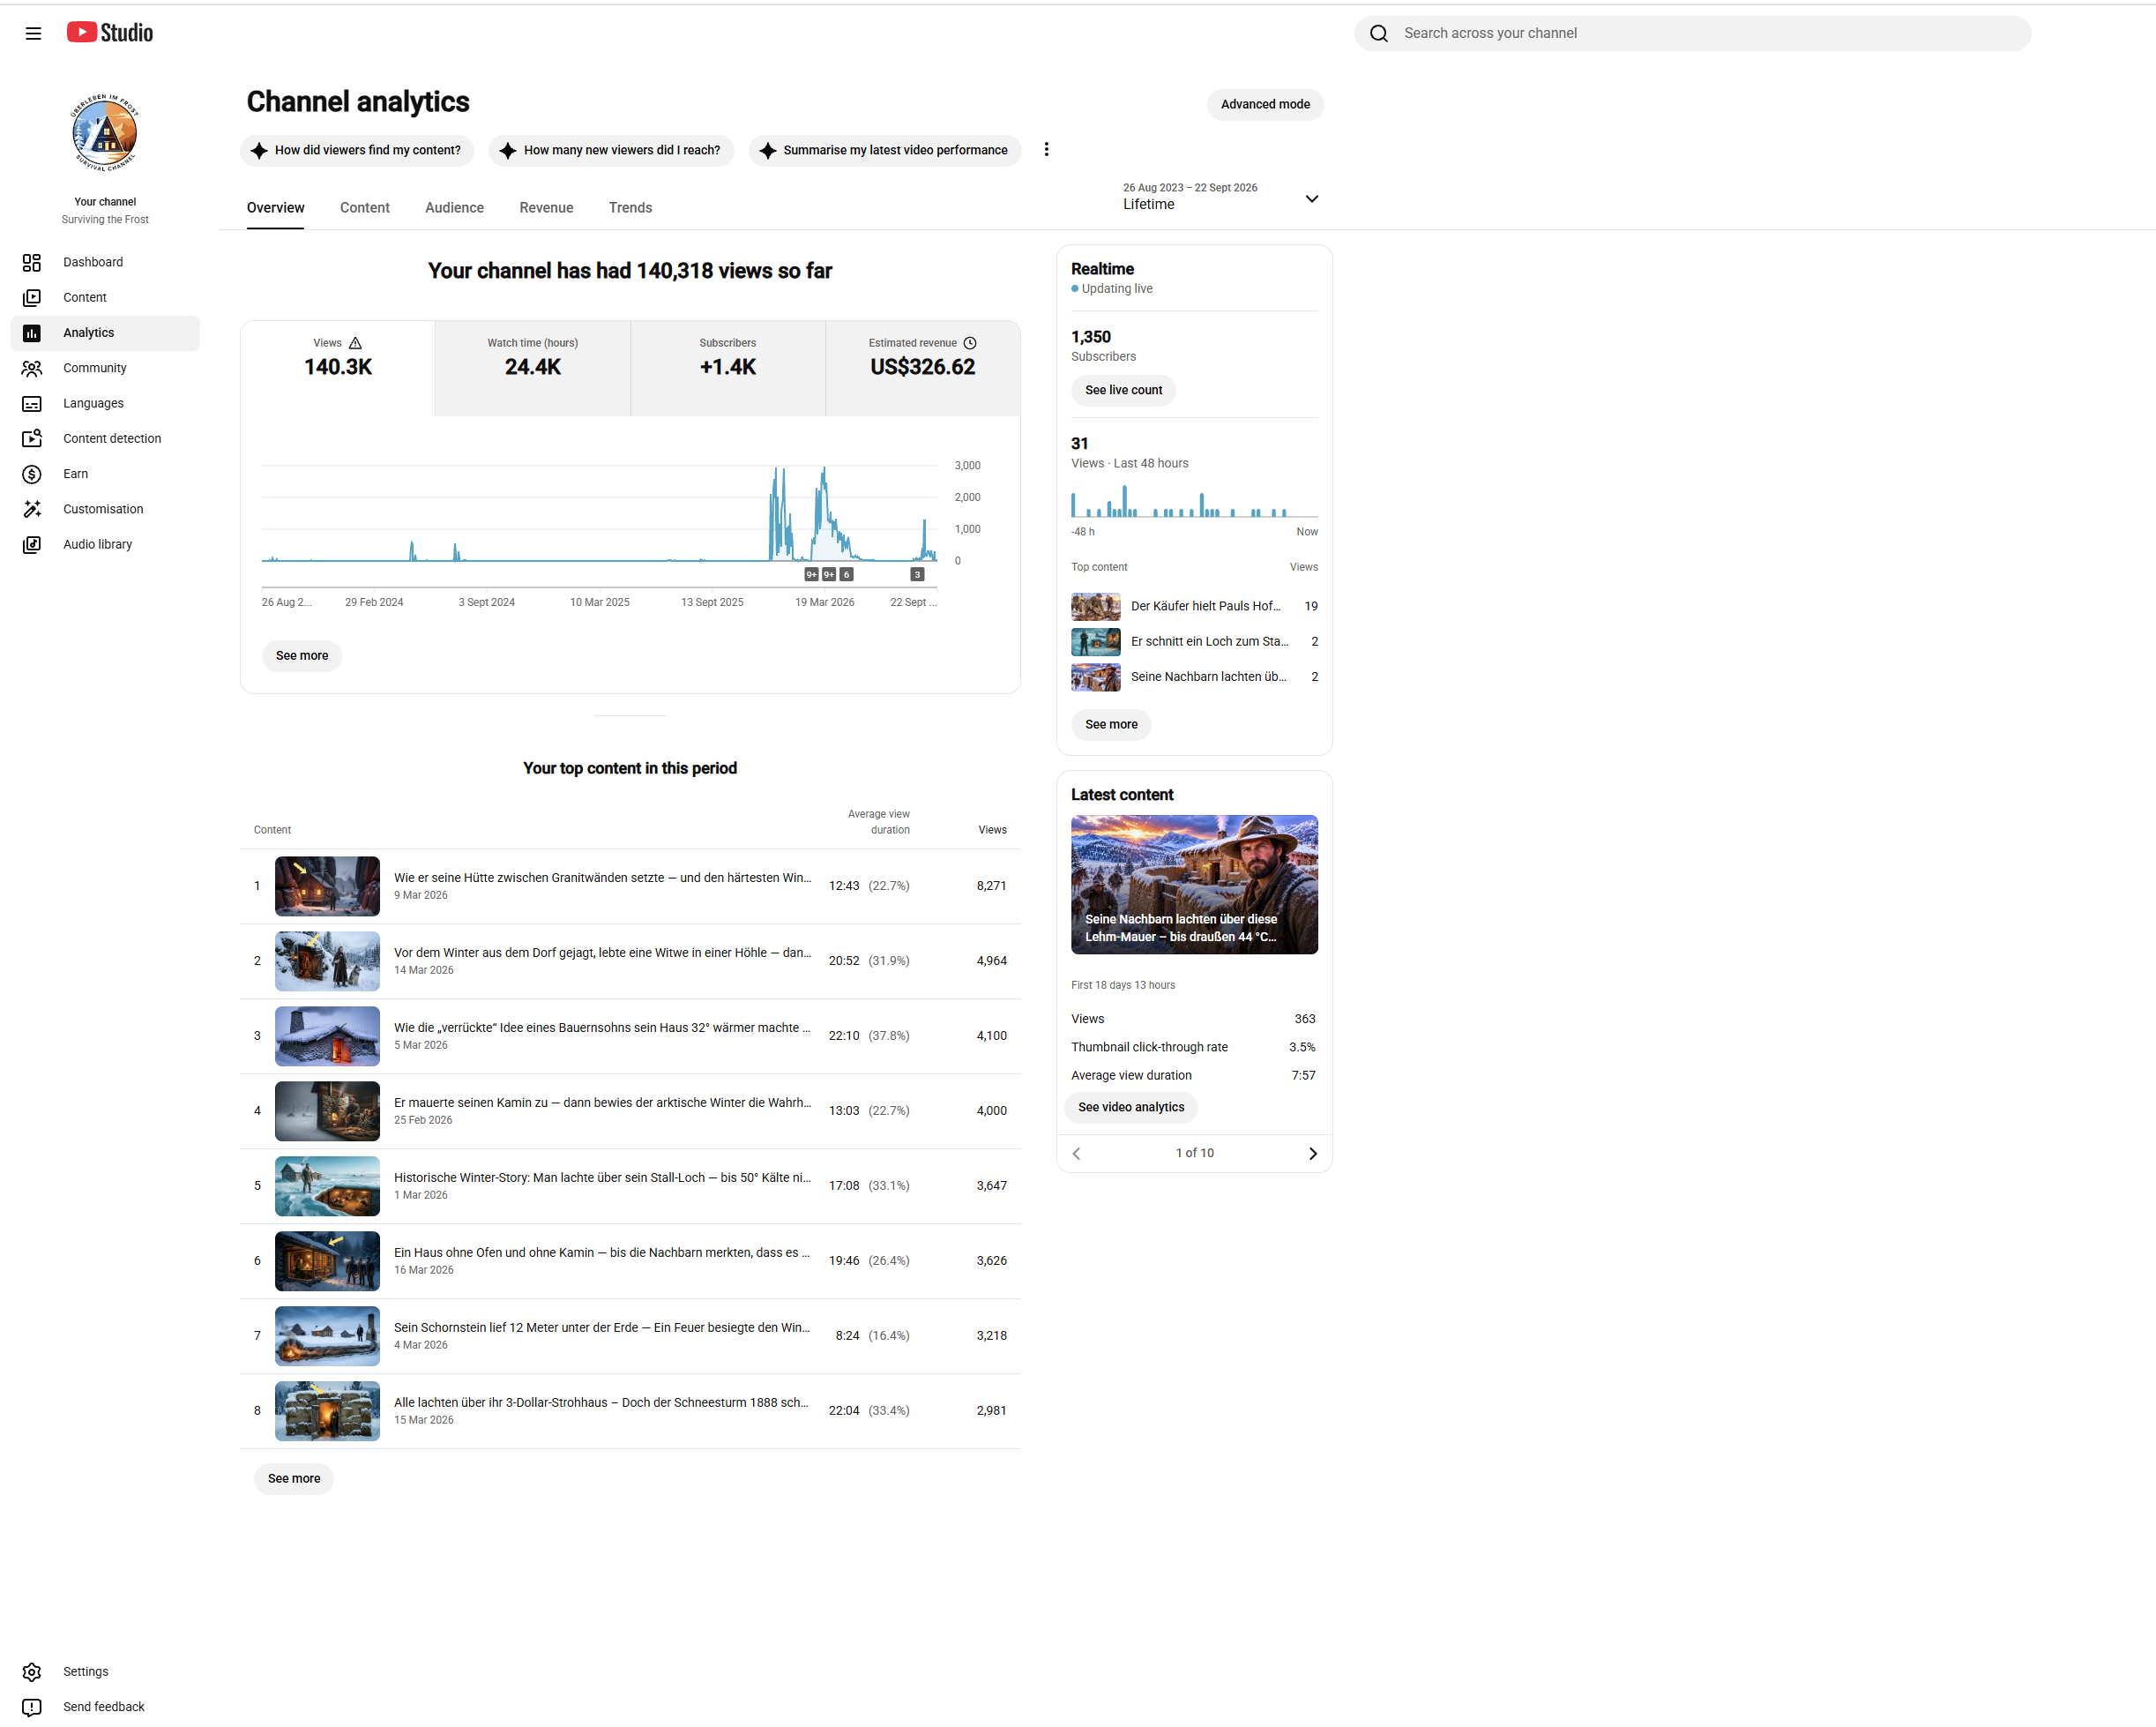2156x1727 pixels.
Task: Click the search across your channel field
Action: point(1692,33)
